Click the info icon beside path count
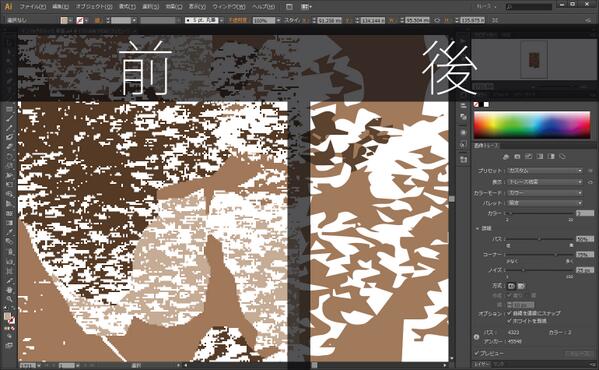599x370 pixels. [x=476, y=337]
